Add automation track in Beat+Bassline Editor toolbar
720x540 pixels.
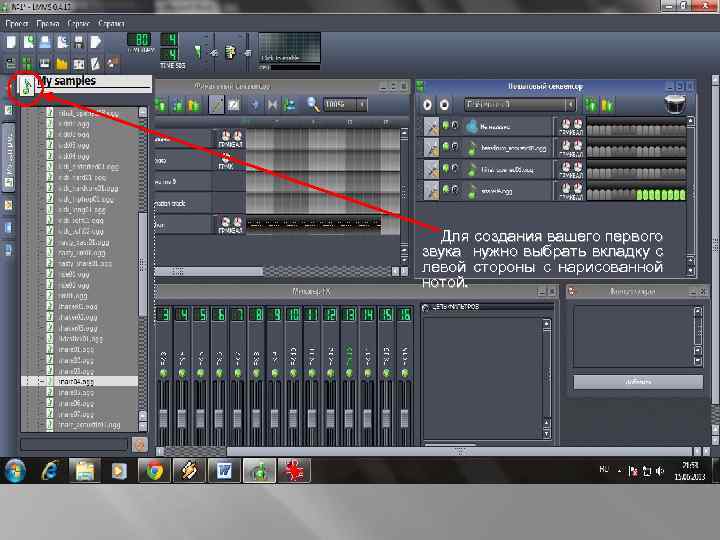click(x=608, y=105)
